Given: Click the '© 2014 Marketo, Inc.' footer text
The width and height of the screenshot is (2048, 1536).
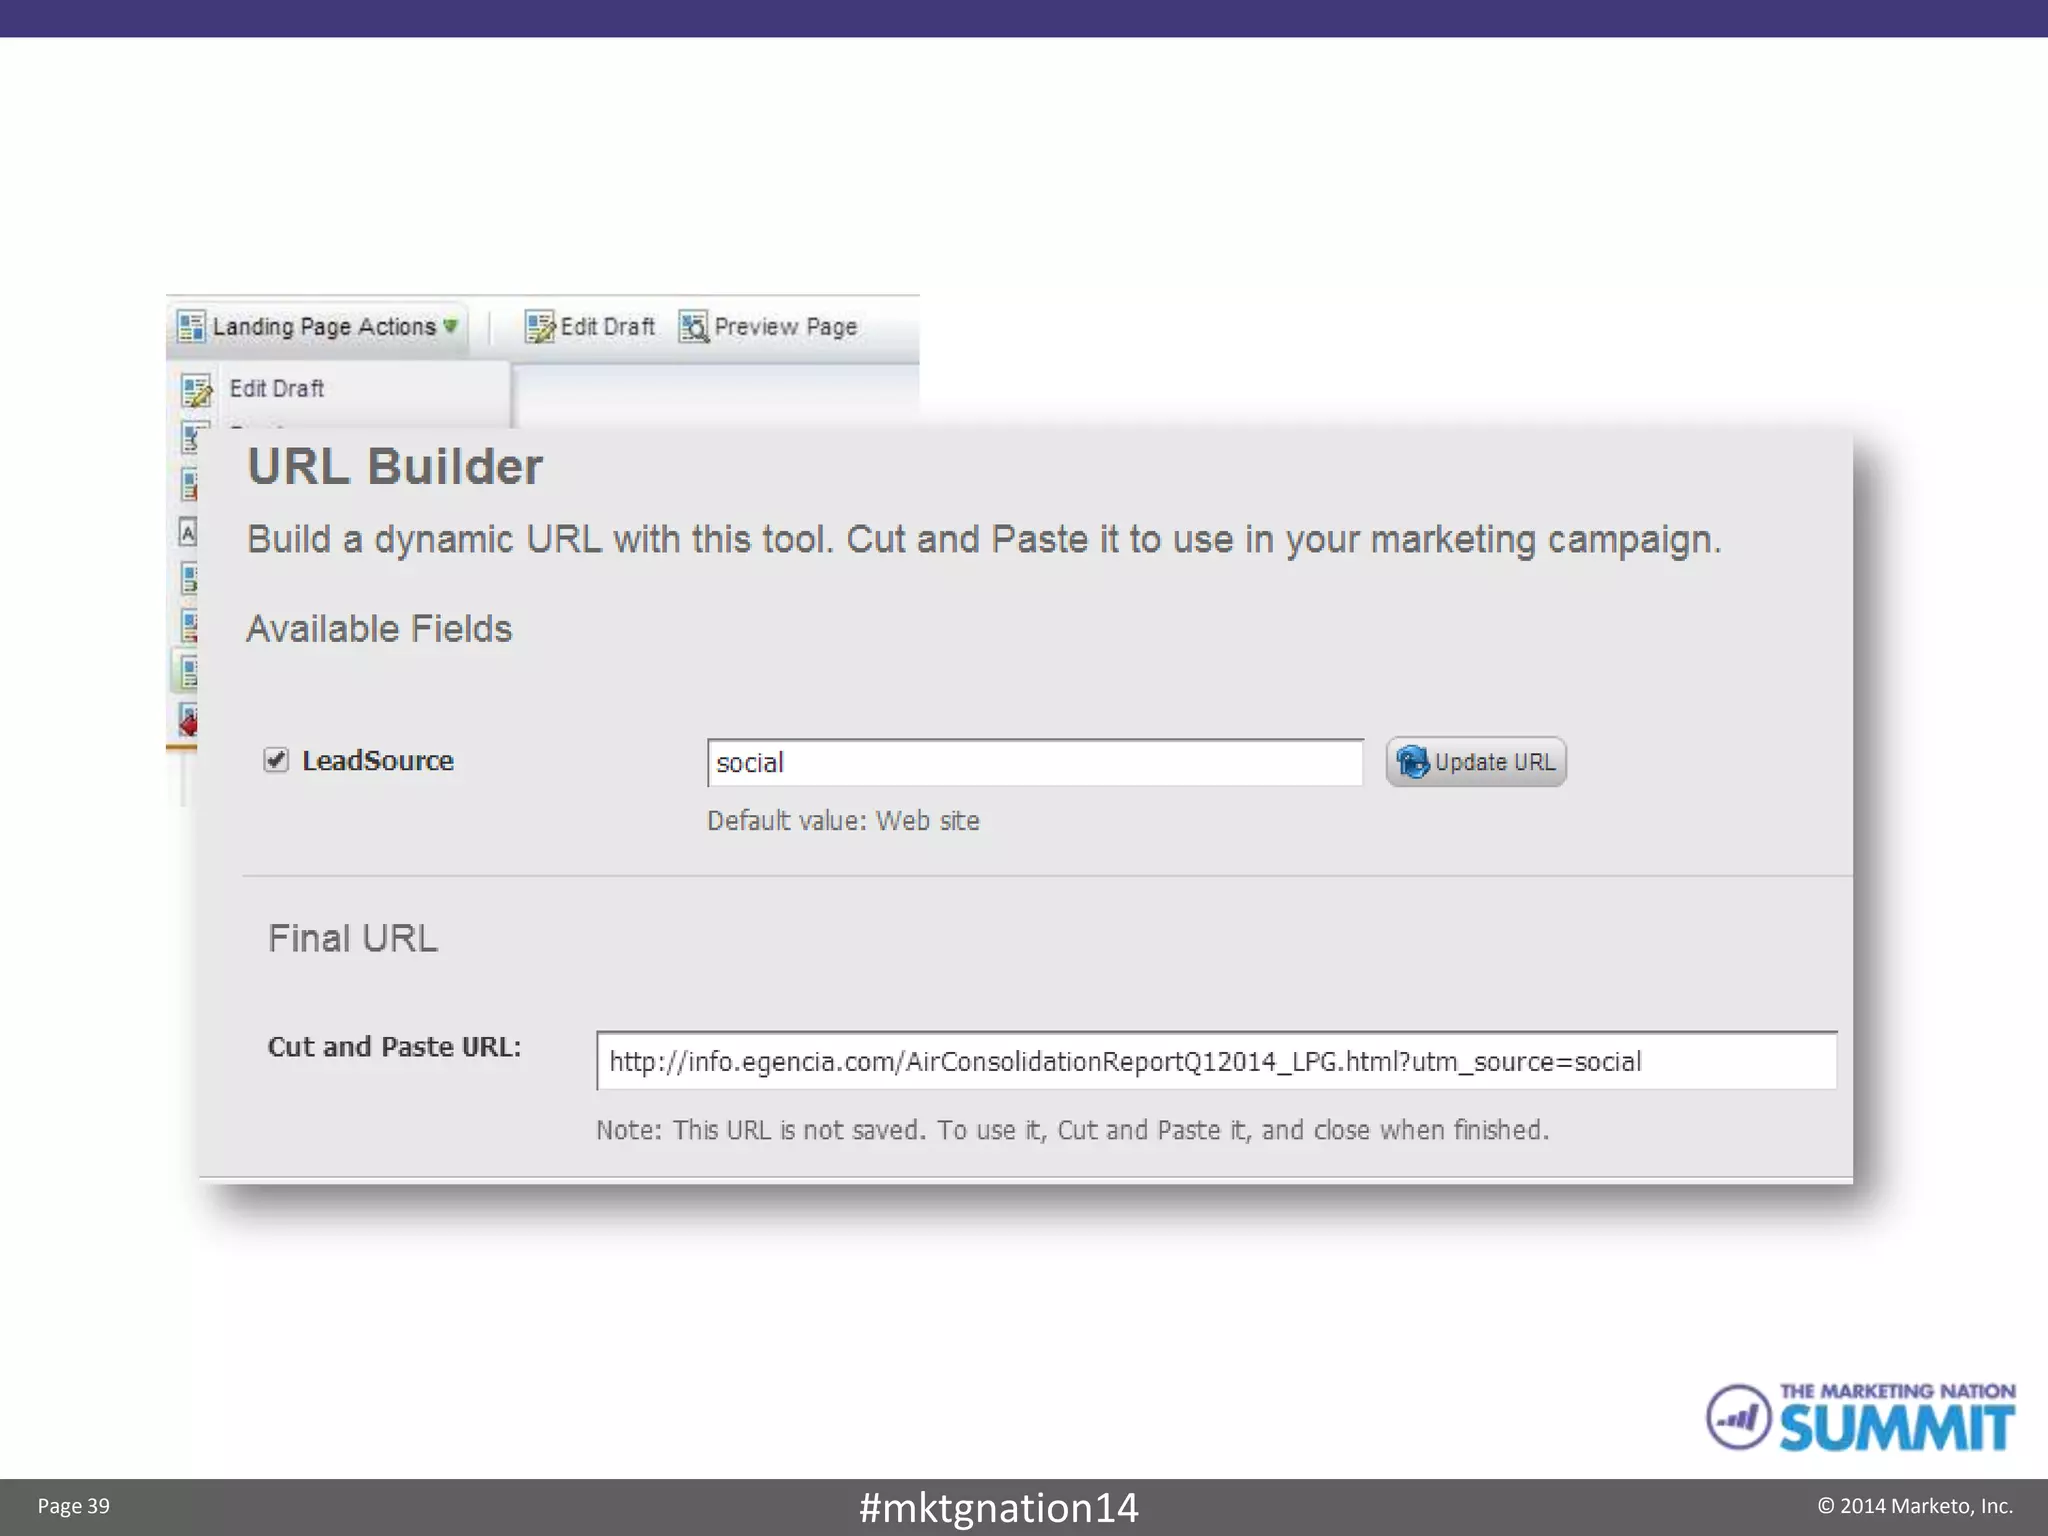Looking at the screenshot, I should click(x=1915, y=1506).
